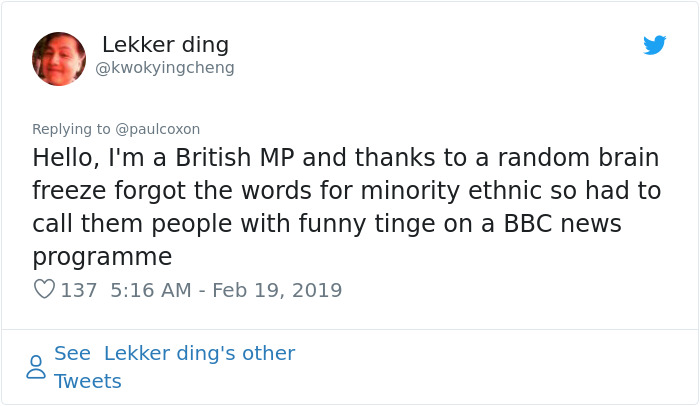
Task: Click the Twitter bird logo
Action: [654, 45]
